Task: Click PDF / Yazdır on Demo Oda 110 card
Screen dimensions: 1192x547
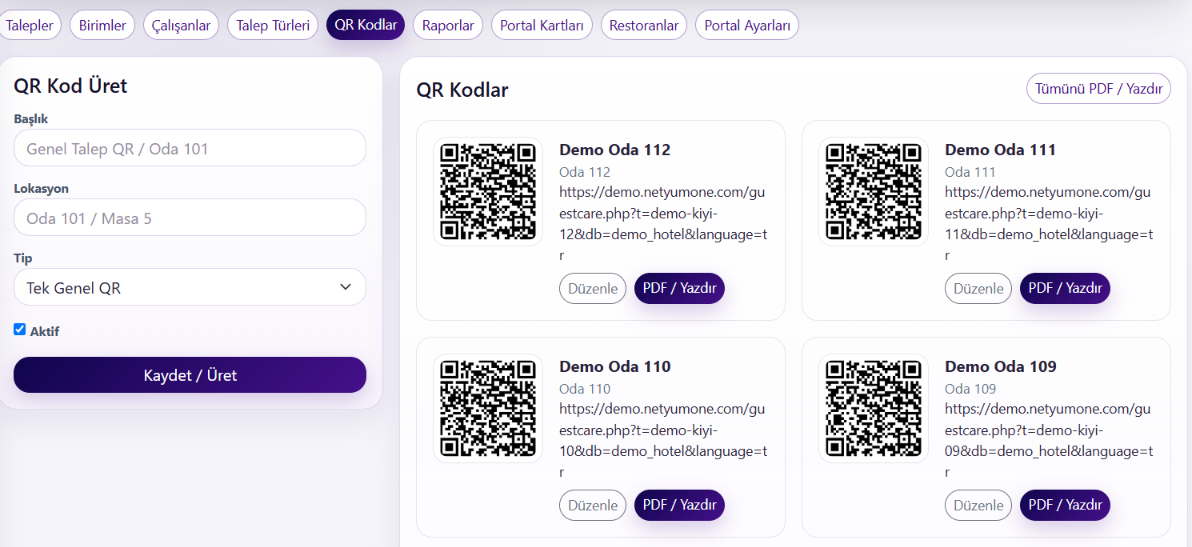Action: pyautogui.click(x=680, y=505)
